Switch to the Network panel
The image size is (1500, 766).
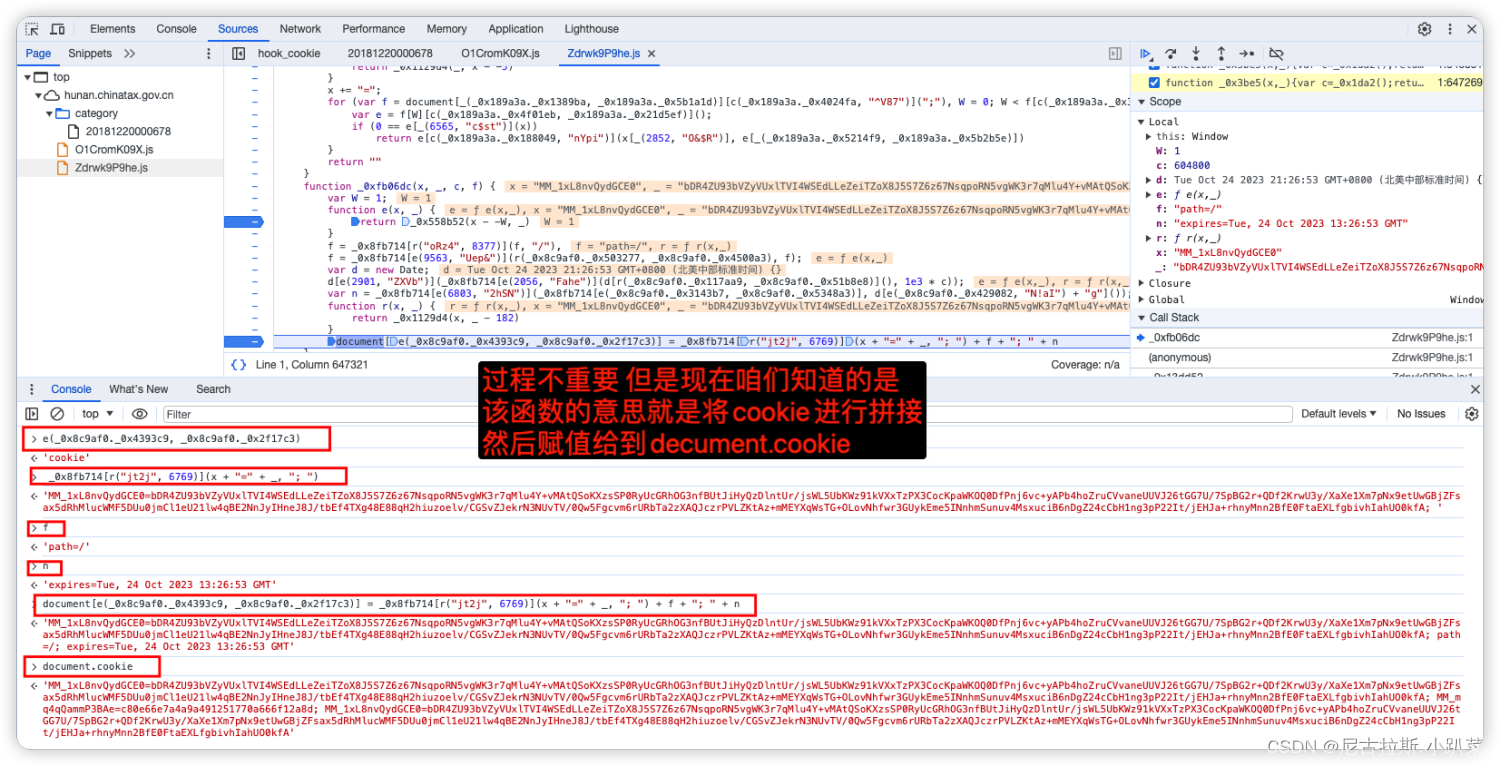[x=299, y=28]
